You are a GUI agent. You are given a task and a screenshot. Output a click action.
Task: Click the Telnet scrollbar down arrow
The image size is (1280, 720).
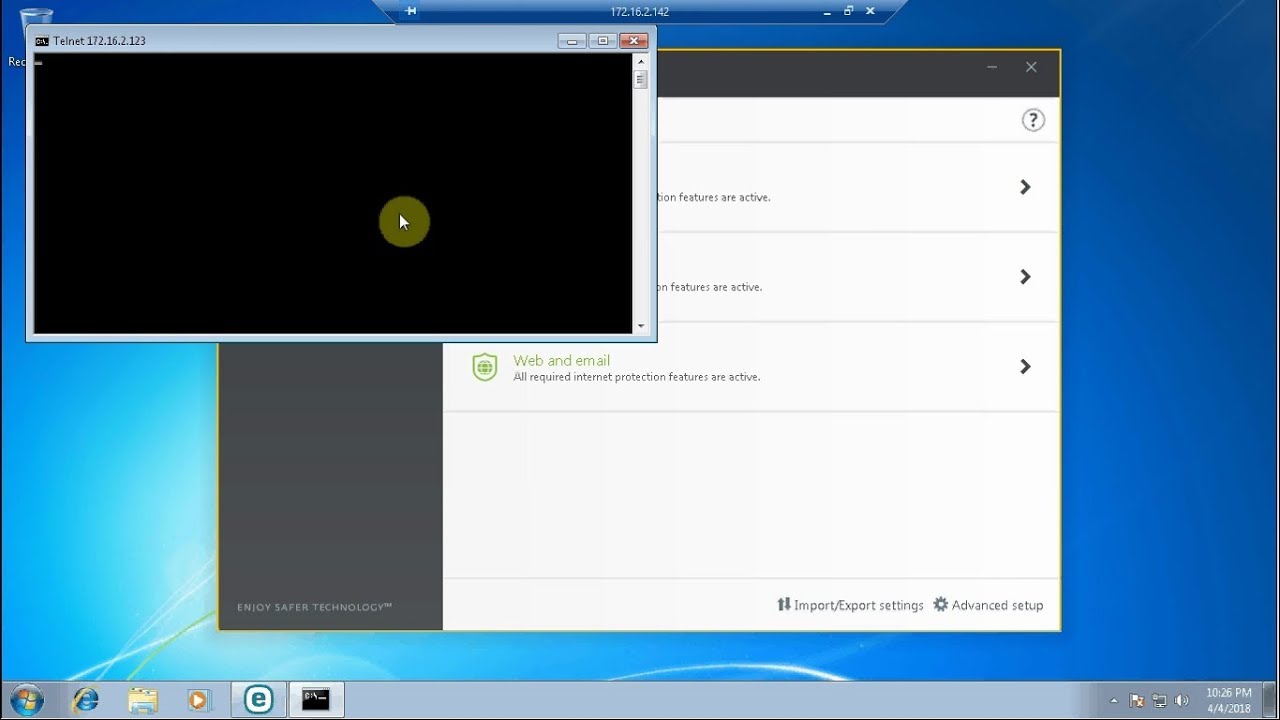(x=641, y=326)
